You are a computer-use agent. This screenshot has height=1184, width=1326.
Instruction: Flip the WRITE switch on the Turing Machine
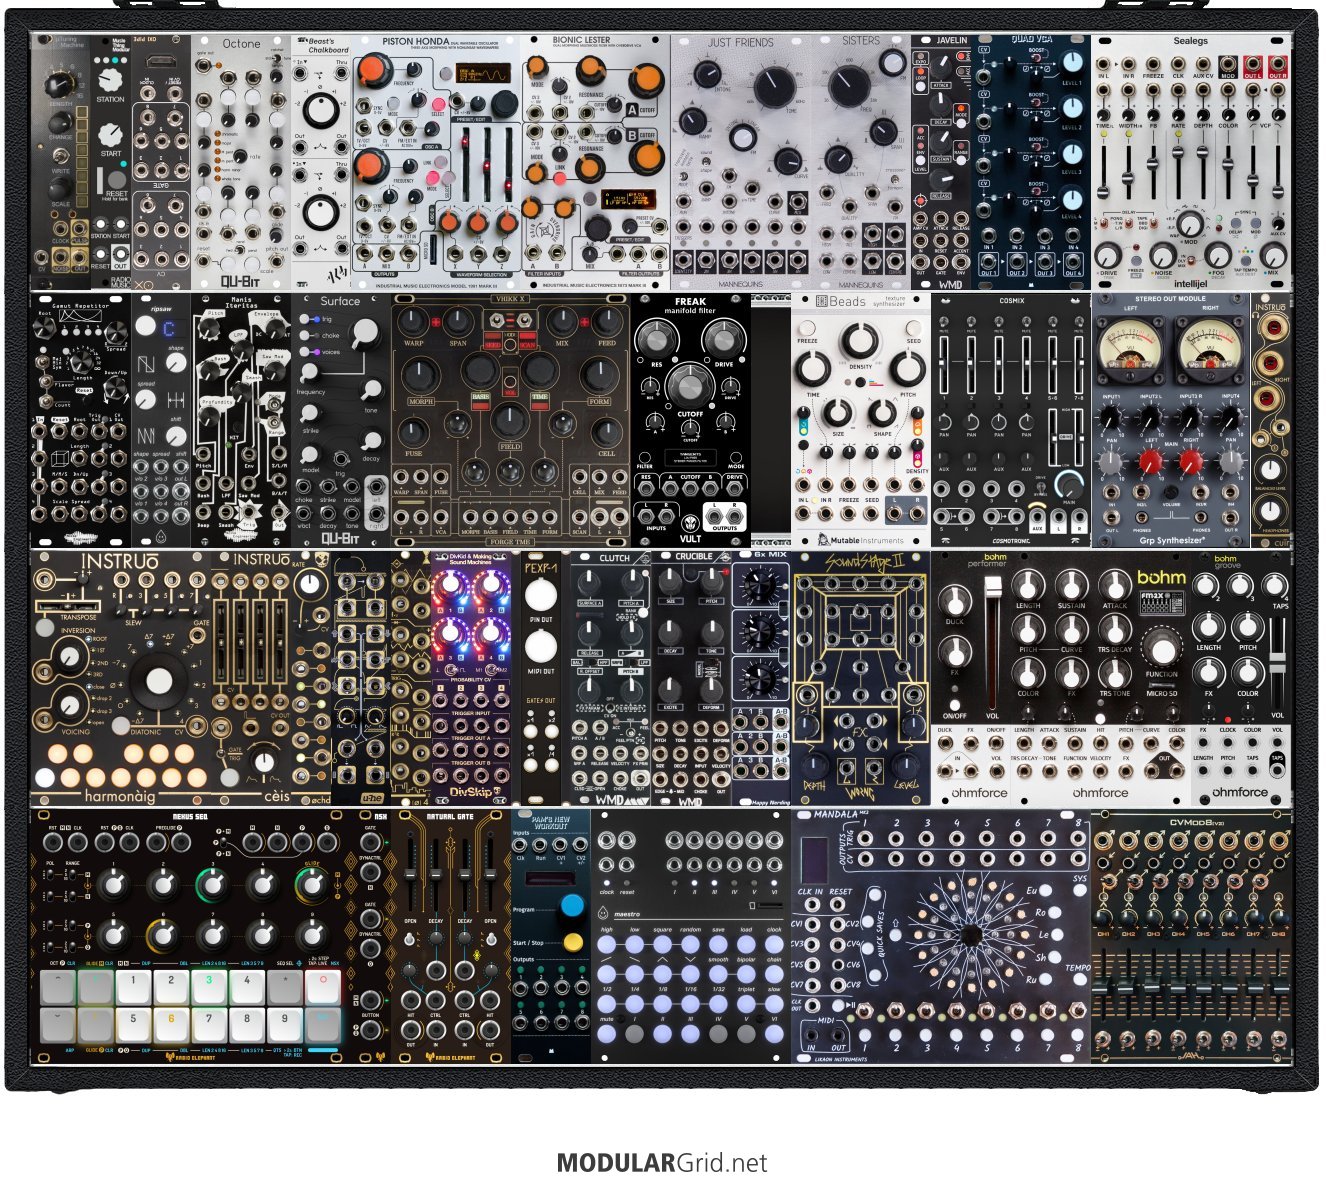pyautogui.click(x=60, y=155)
